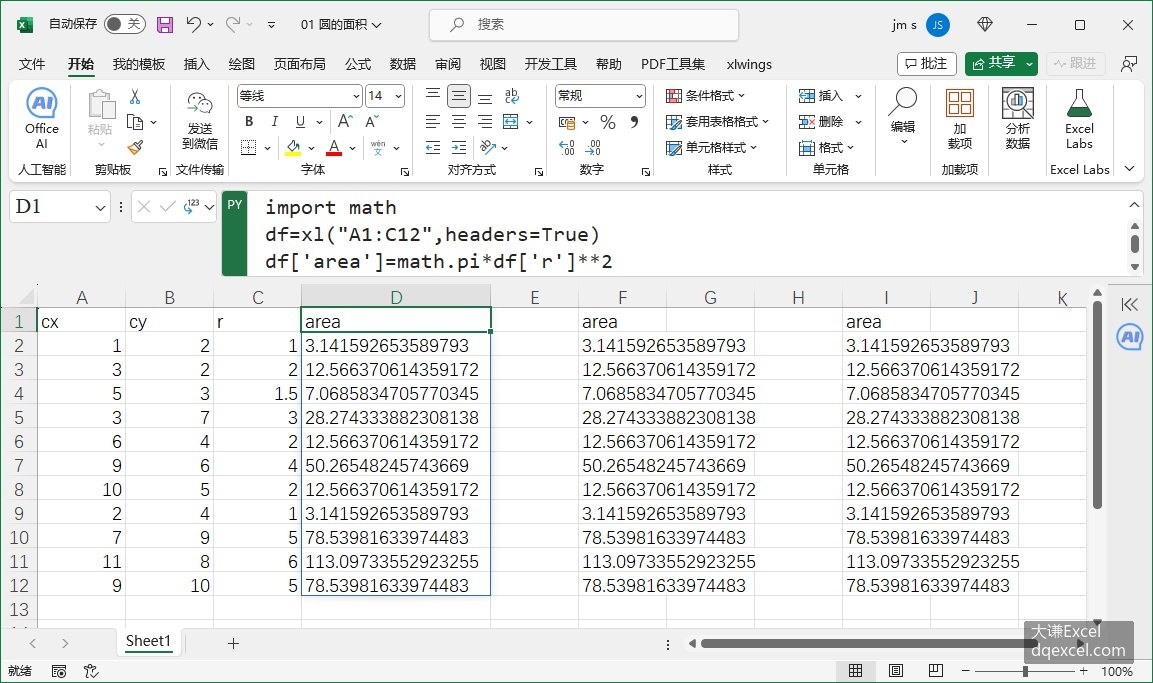Screen dimensions: 1153x683
Task: Launch Excel Labs add-in
Action: coord(1079,120)
